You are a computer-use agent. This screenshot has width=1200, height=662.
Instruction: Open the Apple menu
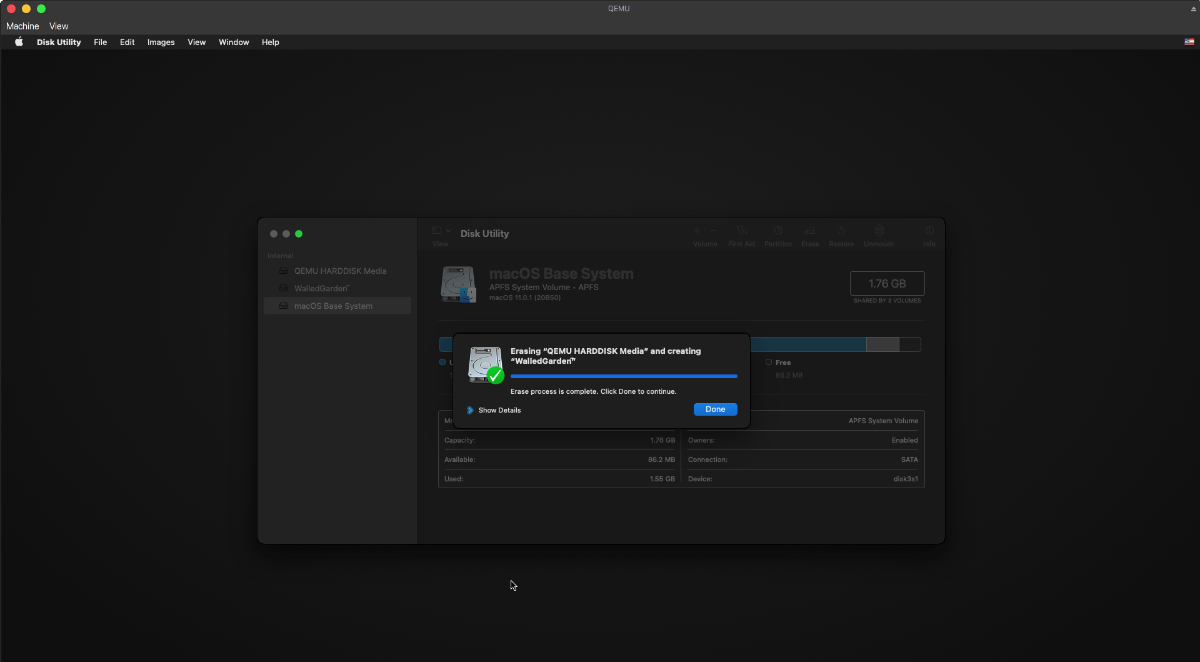coord(19,42)
